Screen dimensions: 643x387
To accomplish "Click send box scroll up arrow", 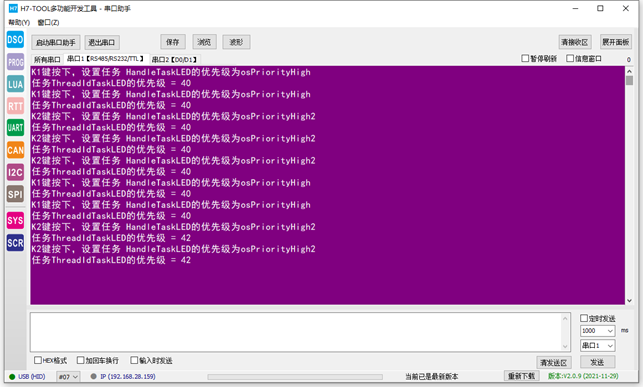I will coord(565,319).
